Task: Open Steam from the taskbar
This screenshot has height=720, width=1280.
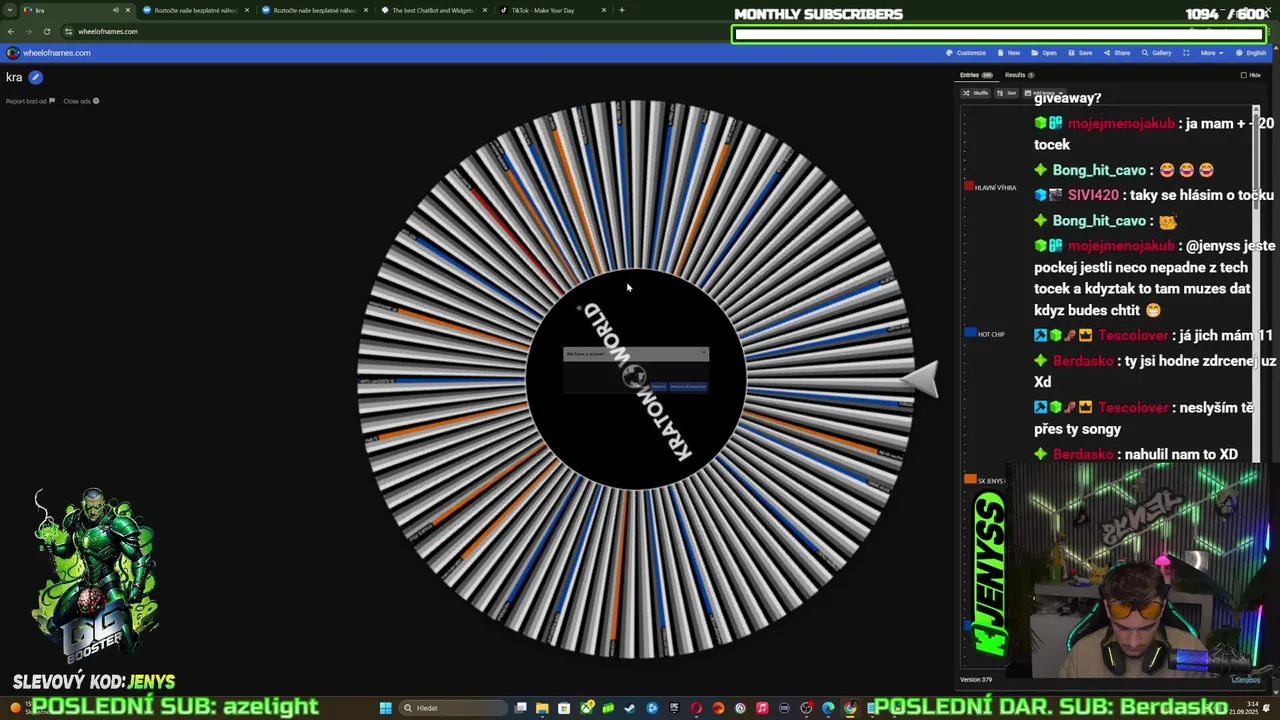Action: 630,708
